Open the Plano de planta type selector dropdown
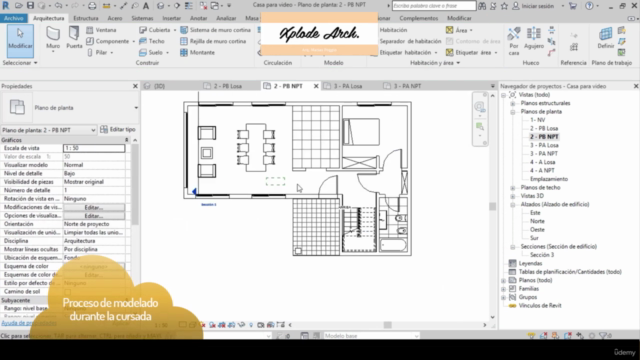Image resolution: width=640 pixels, height=360 pixels. (x=136, y=108)
